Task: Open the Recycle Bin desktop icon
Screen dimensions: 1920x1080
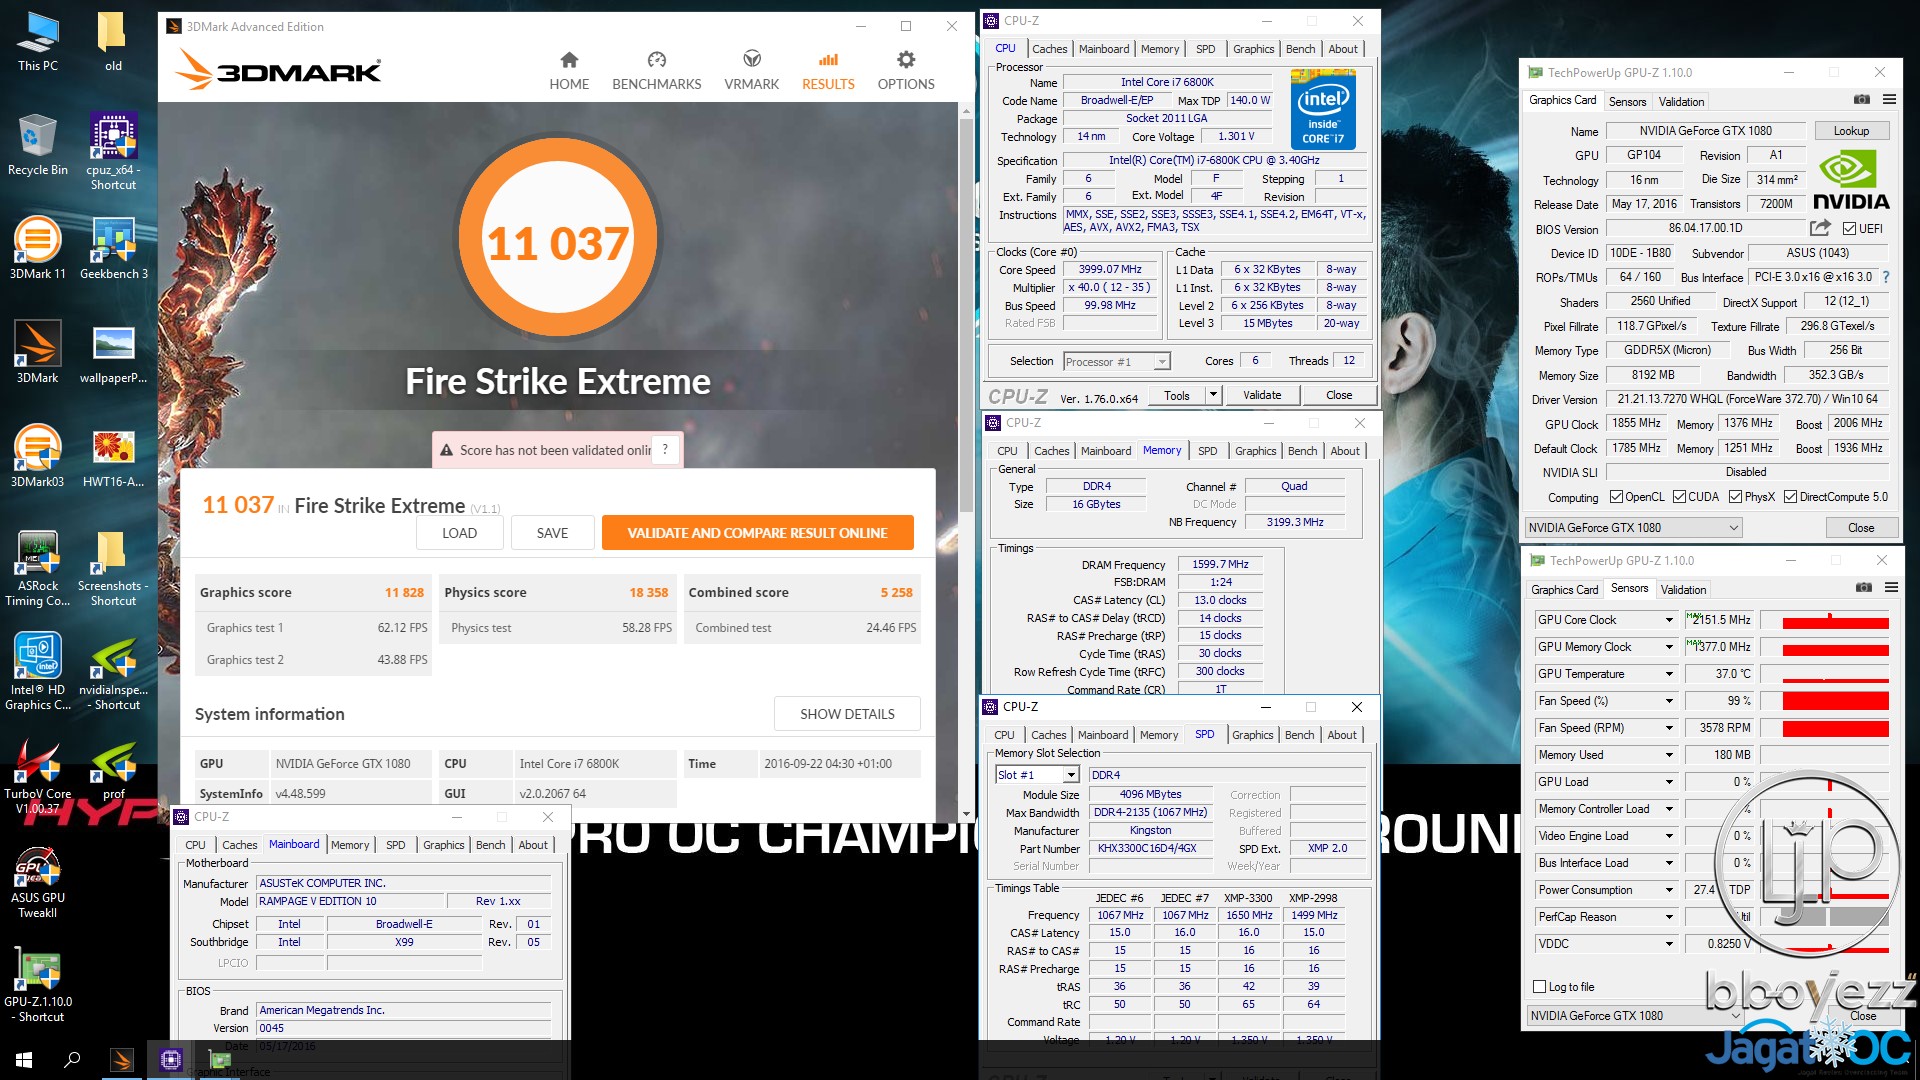Action: coord(37,145)
